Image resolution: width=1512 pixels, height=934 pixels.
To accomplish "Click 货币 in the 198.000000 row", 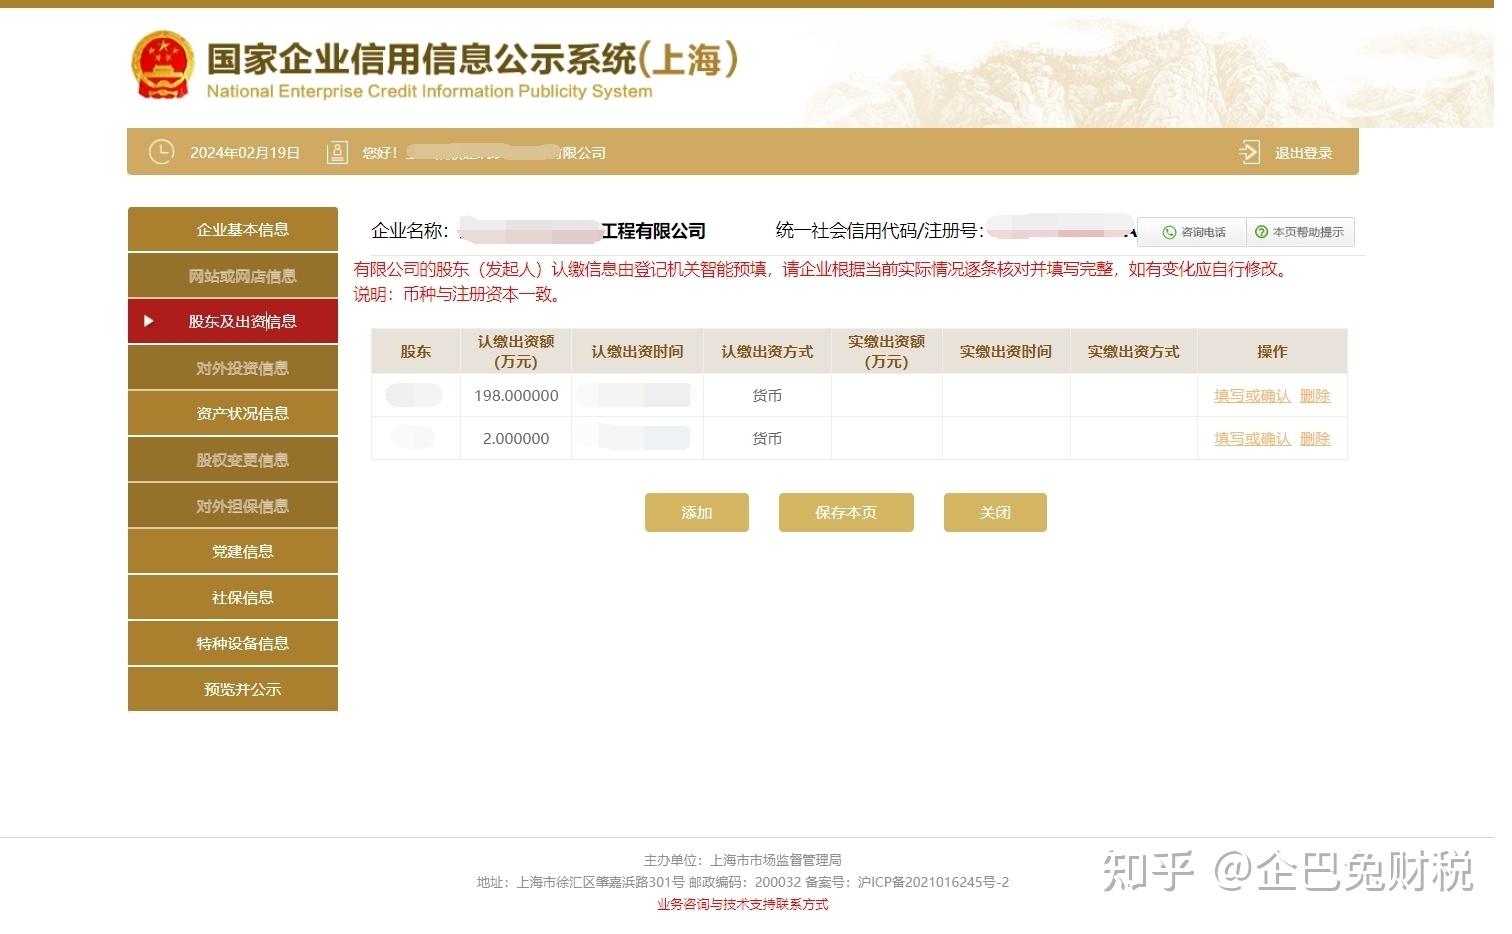I will 767,396.
